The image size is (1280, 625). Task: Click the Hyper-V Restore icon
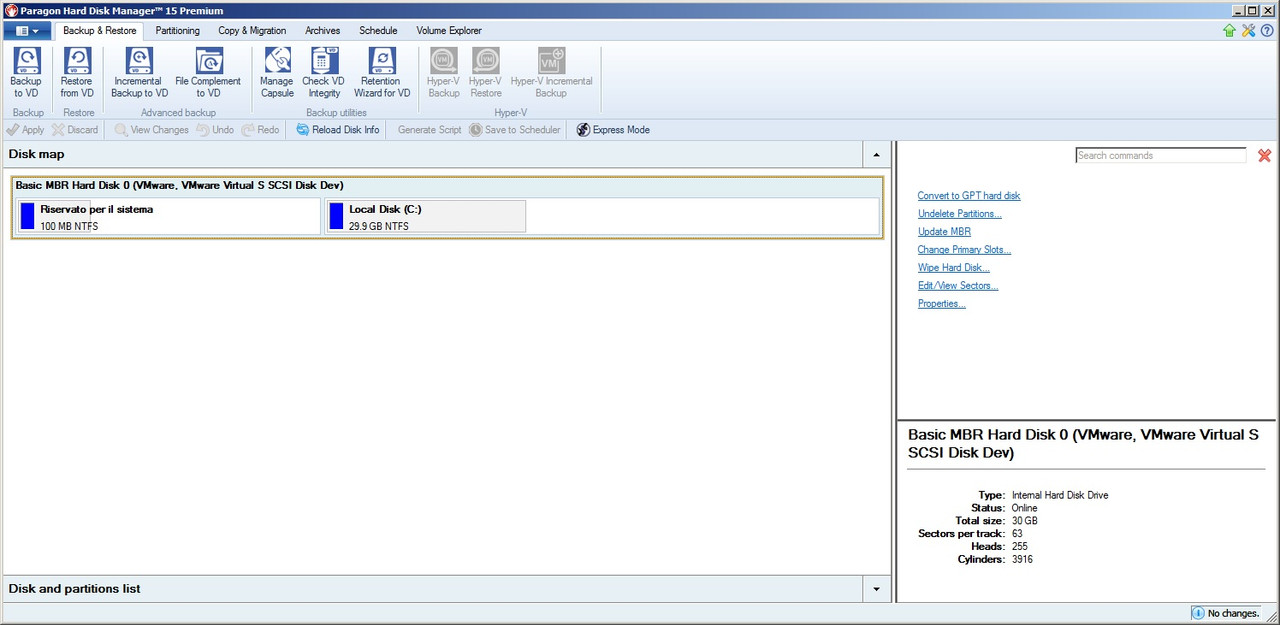point(485,73)
